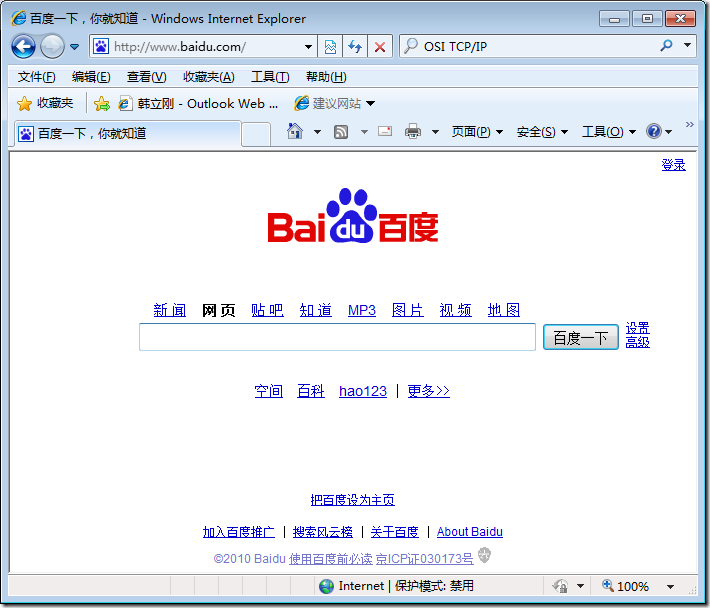This screenshot has height=608, width=710.
Task: Click the shield icon after 京ICP证030173号
Action: click(484, 555)
